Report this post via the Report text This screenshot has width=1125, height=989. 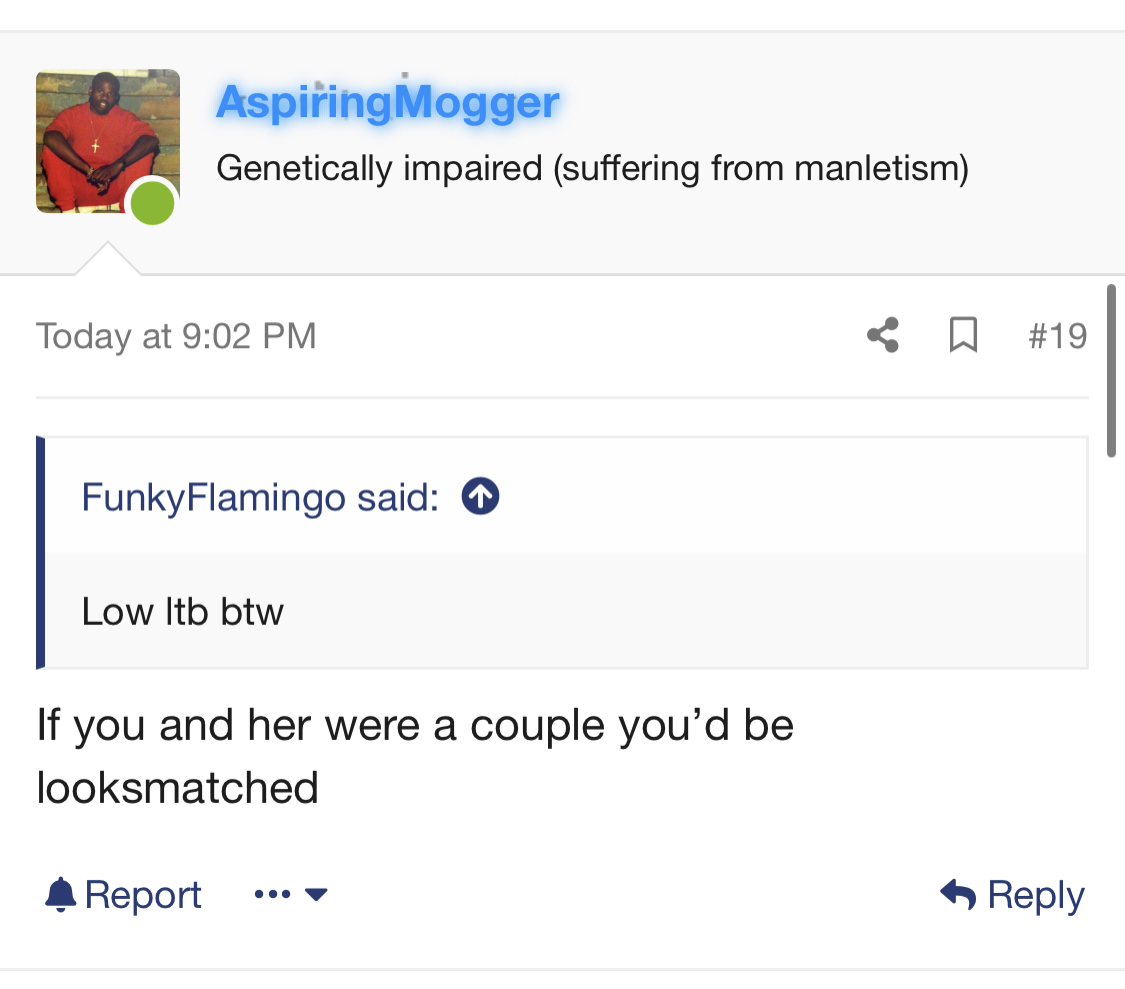(143, 895)
